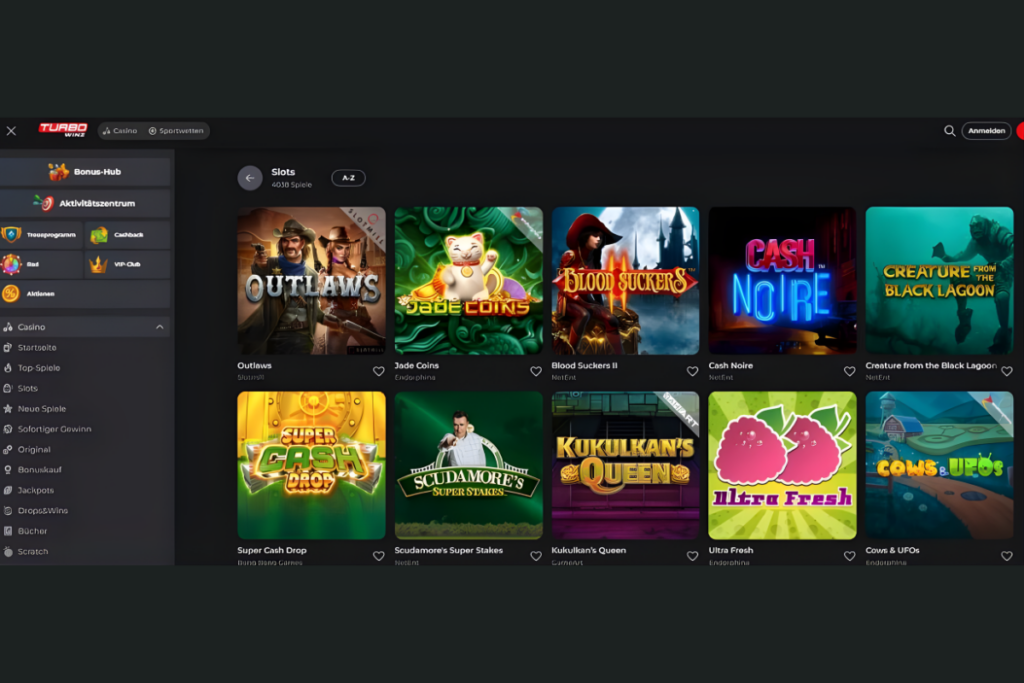This screenshot has height=683, width=1024.
Task: Open the Bonus-Hub gift icon button
Action: (x=85, y=172)
